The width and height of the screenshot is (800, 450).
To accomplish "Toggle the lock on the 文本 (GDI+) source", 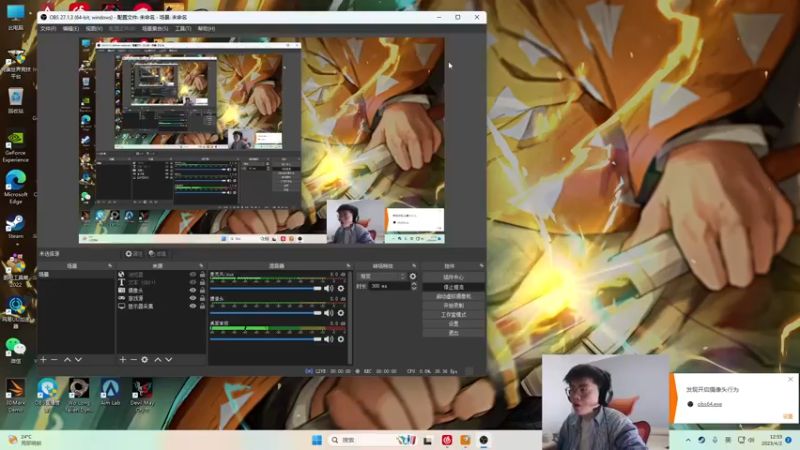I will 203,282.
